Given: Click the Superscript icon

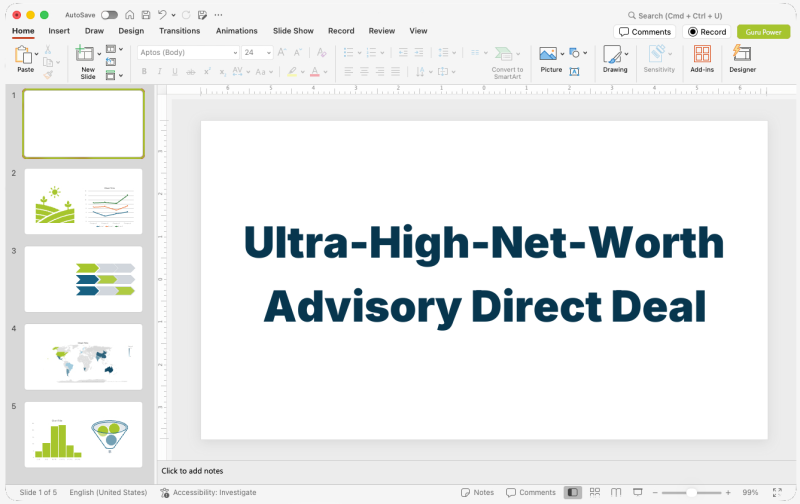Looking at the screenshot, I should click(x=207, y=72).
